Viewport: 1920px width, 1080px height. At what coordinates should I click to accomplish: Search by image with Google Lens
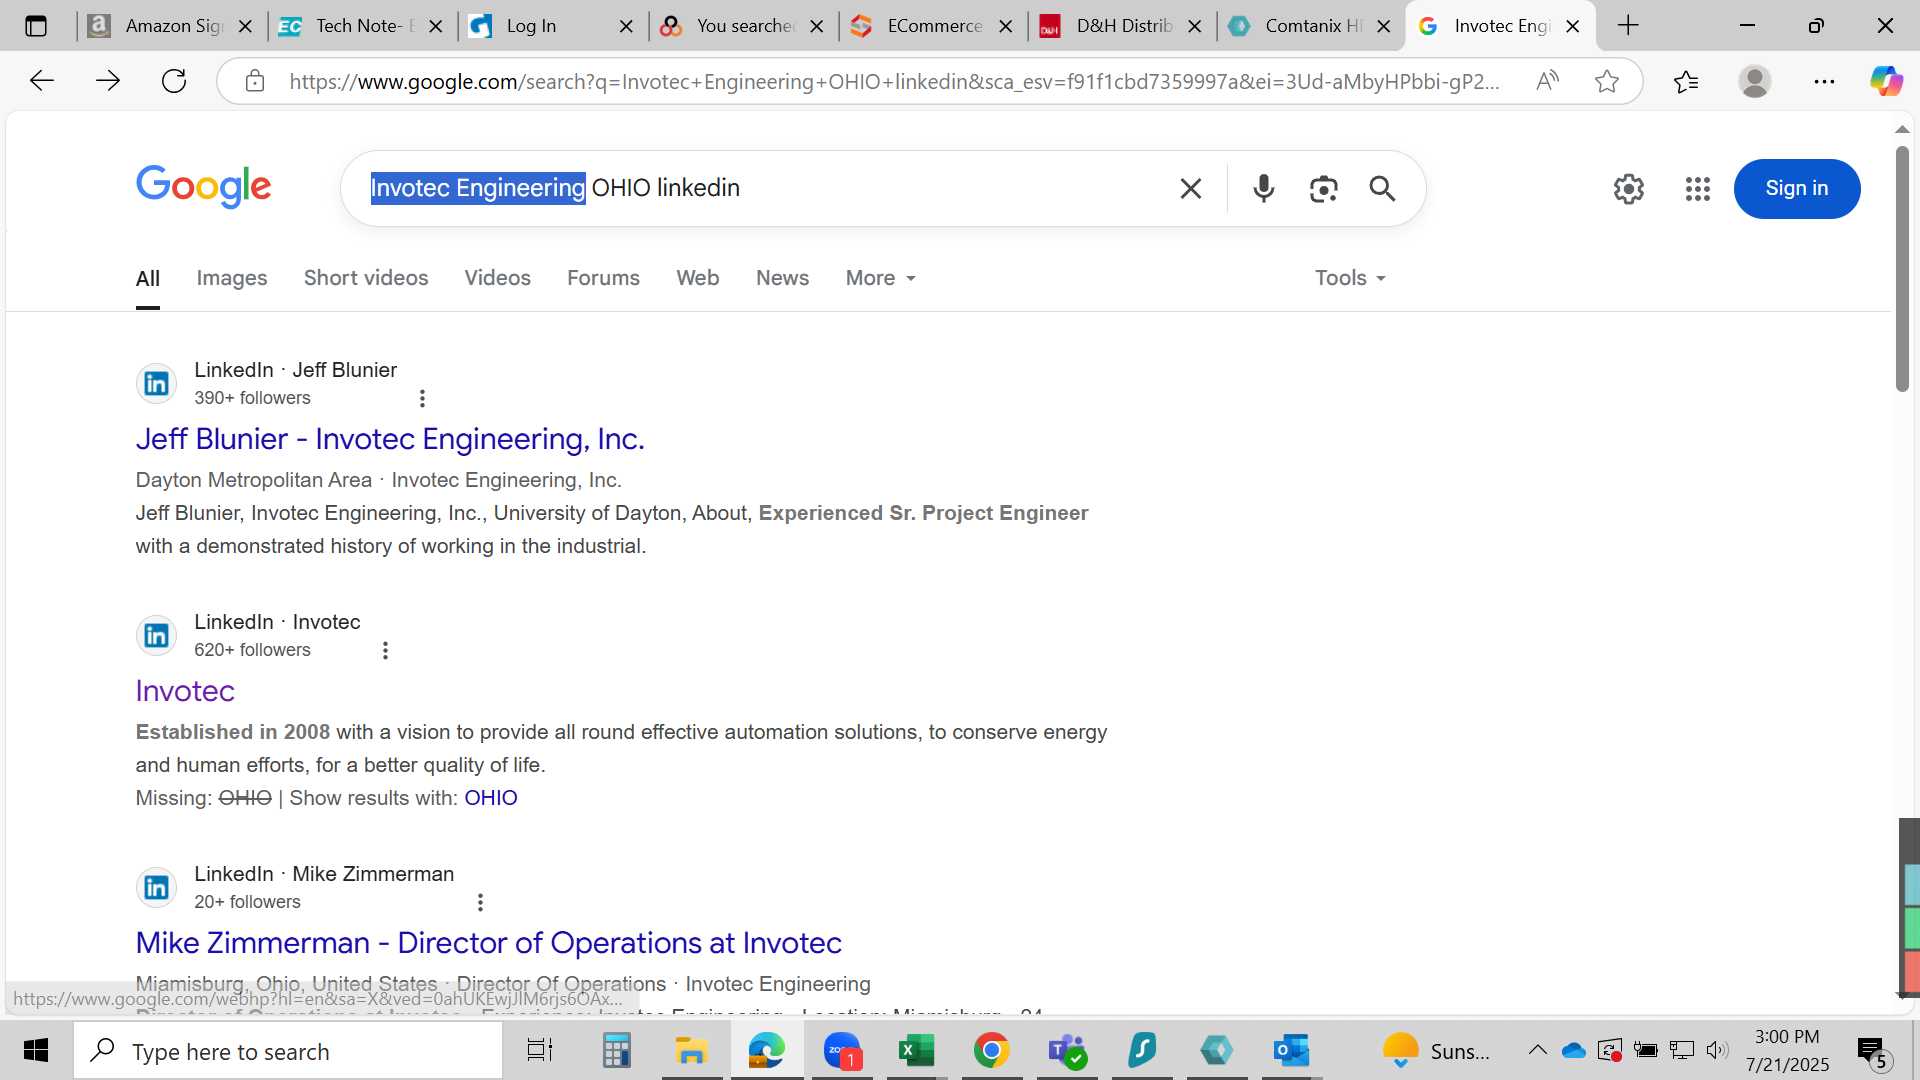(x=1323, y=188)
